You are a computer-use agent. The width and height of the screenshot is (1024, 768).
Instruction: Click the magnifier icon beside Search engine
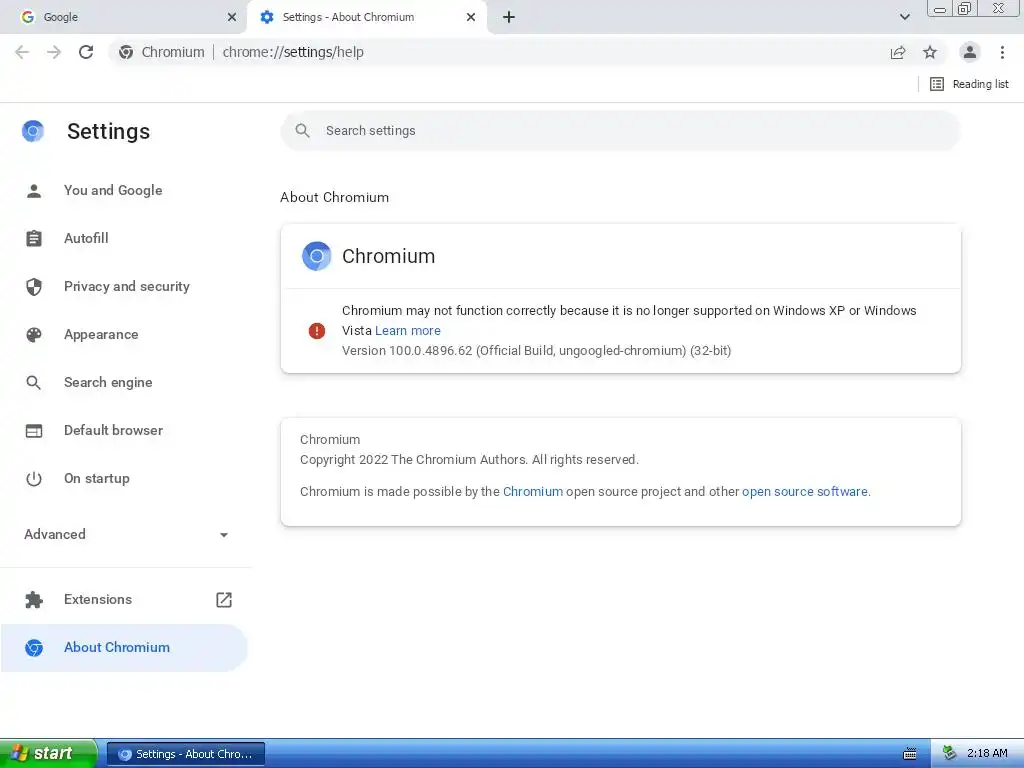33,383
